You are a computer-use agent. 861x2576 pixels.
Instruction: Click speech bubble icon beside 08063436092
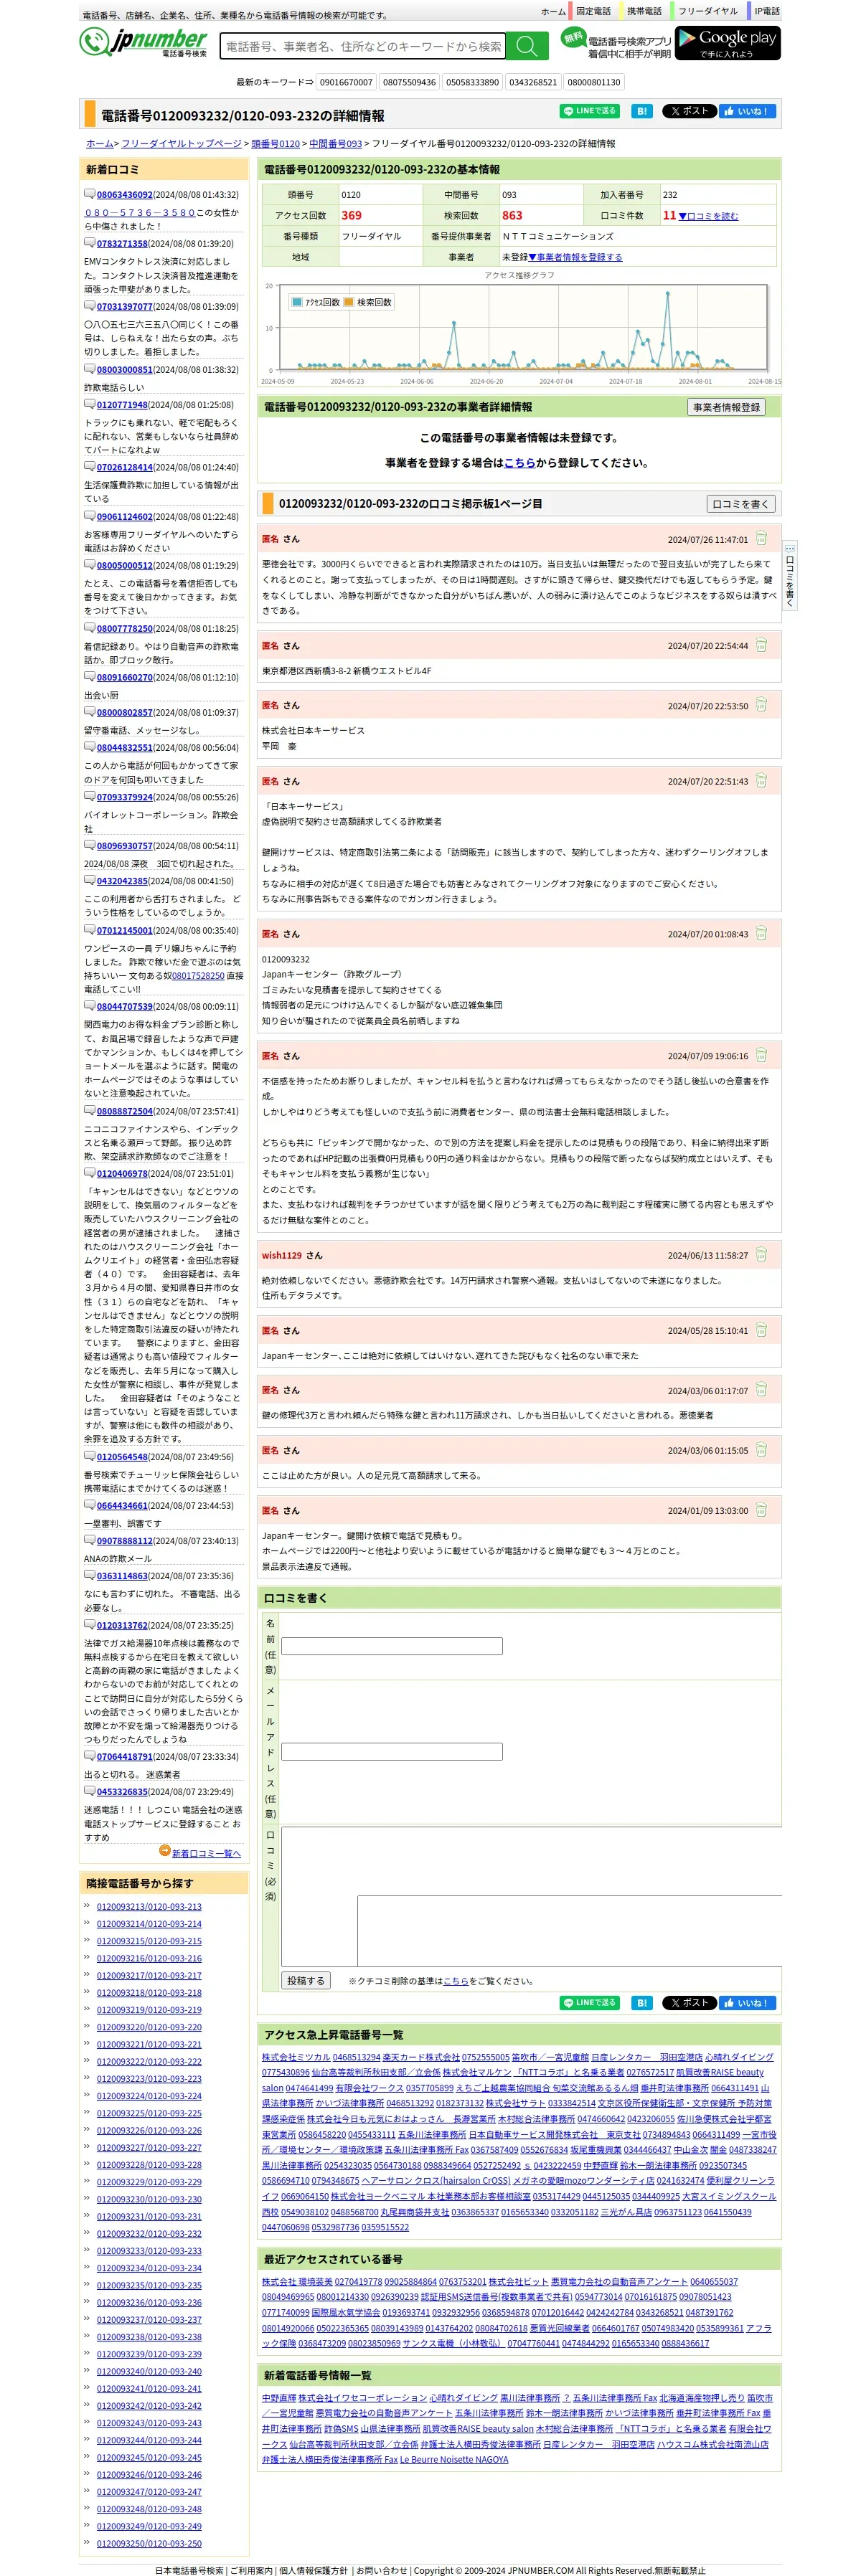(89, 194)
